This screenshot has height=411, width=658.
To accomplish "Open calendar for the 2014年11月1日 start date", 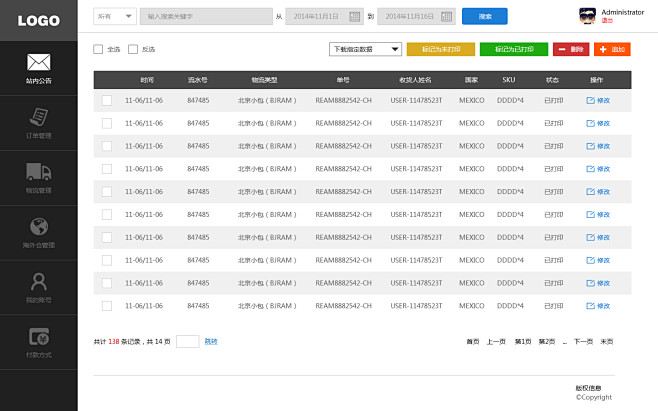I will click(x=355, y=16).
